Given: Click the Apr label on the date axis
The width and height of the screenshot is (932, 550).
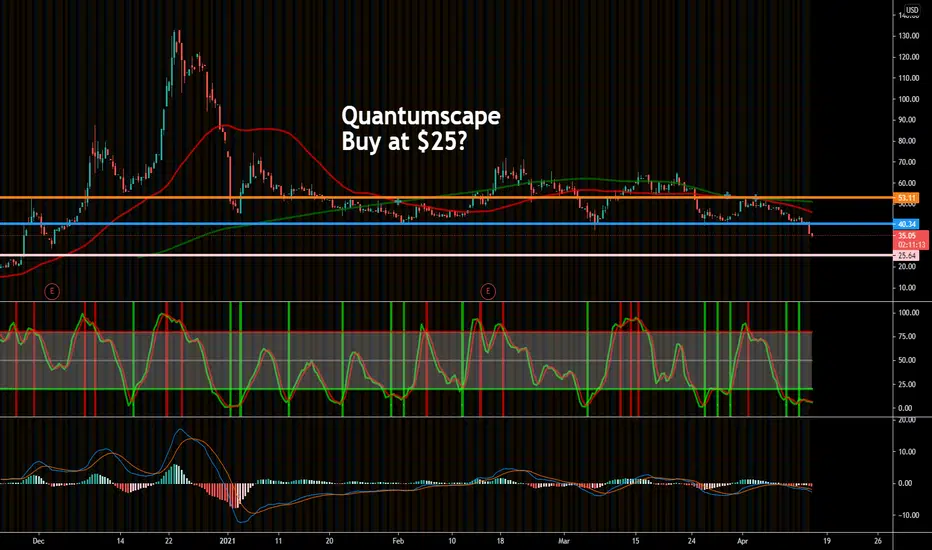Looking at the screenshot, I should coord(742,541).
